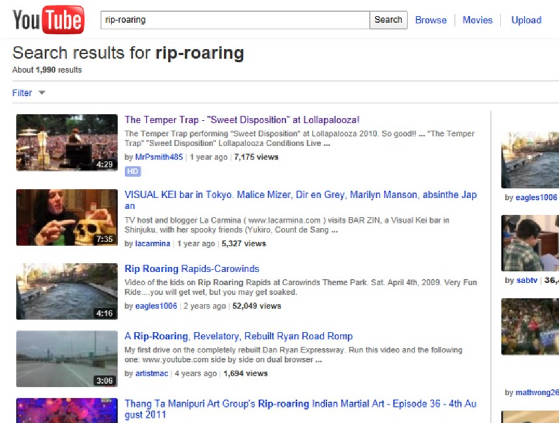560x424 pixels.
Task: Open The Temper Trap video thumbnail
Action: click(67, 143)
